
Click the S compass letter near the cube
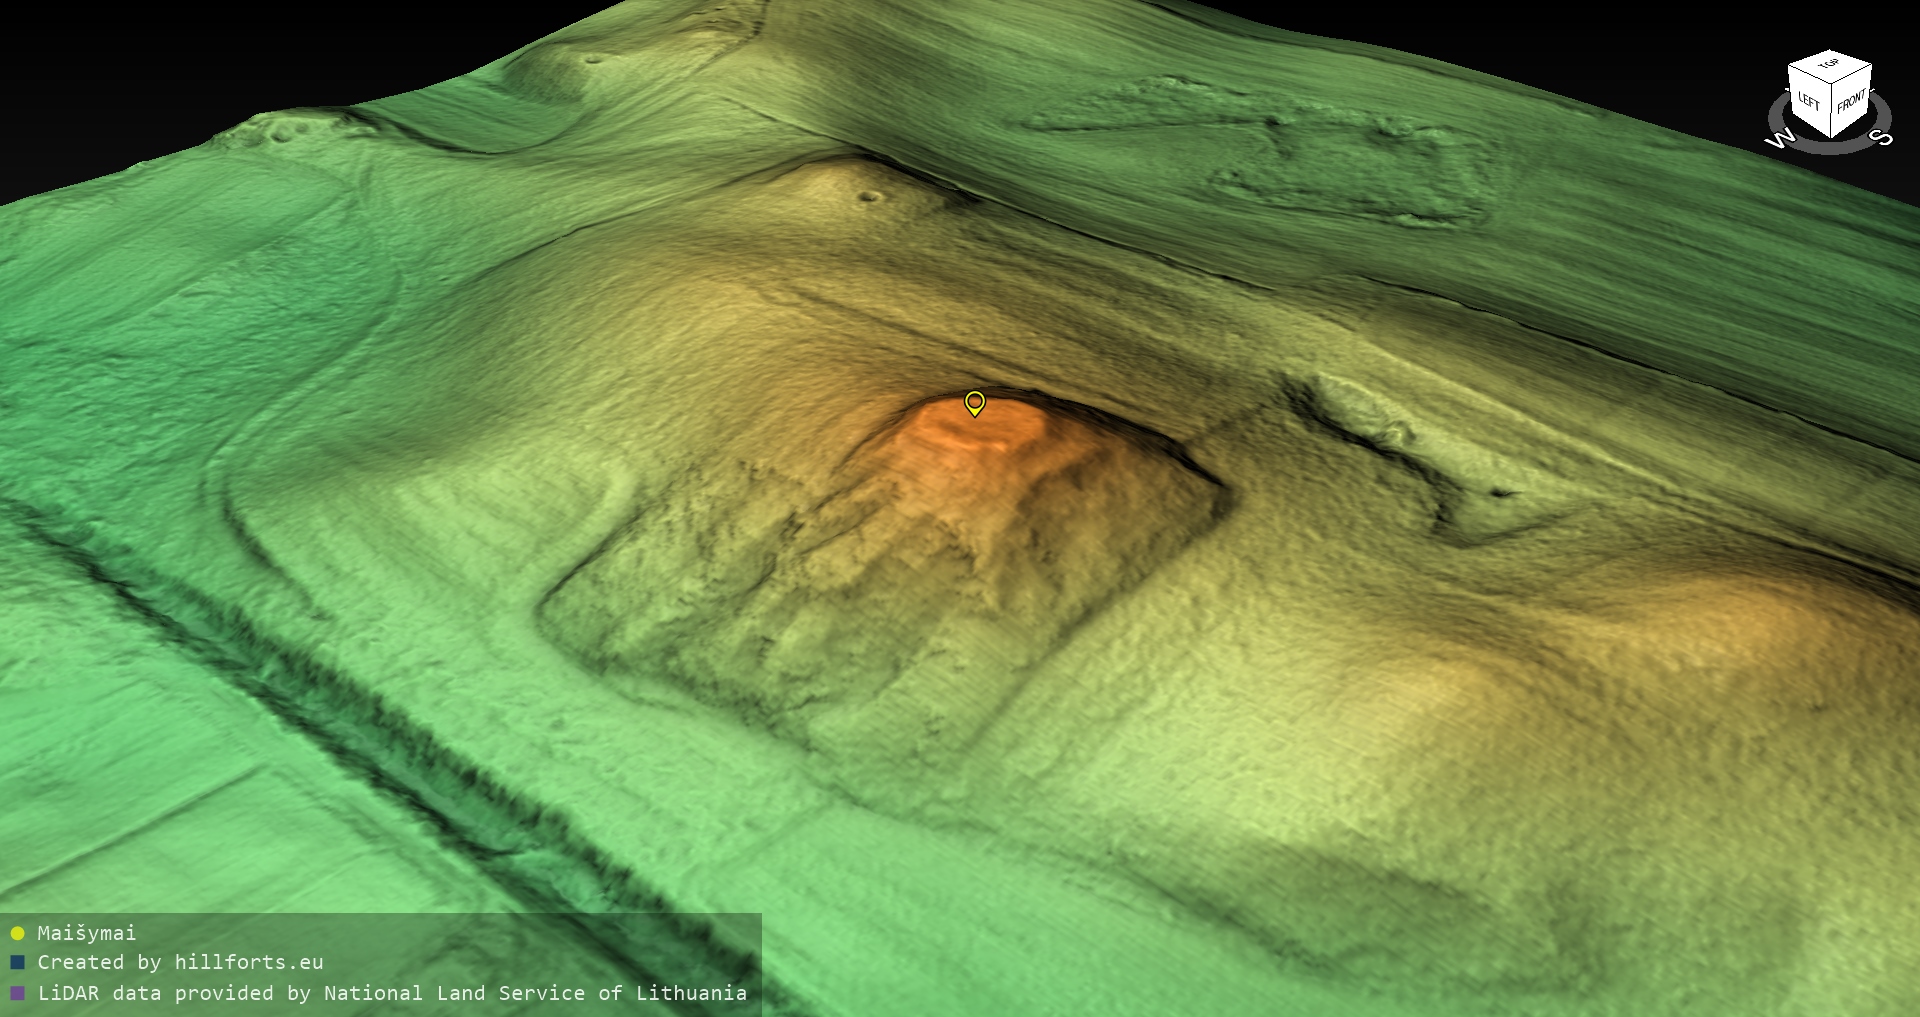tap(1882, 137)
